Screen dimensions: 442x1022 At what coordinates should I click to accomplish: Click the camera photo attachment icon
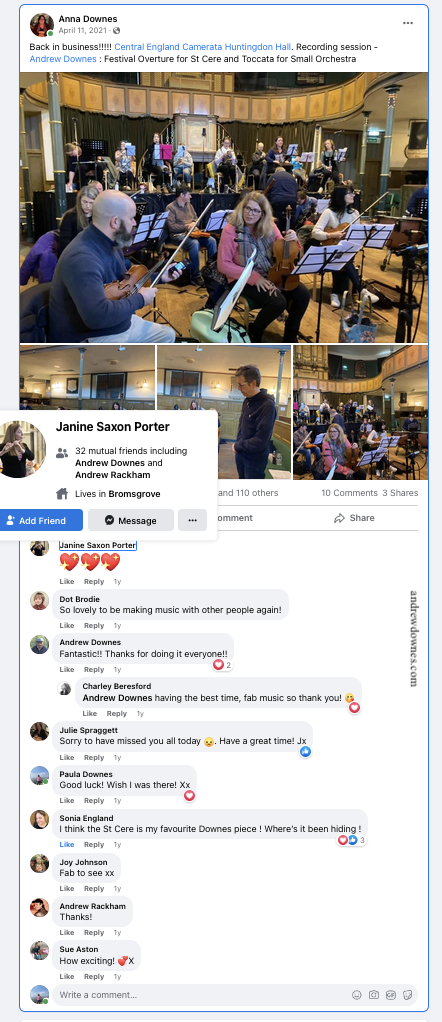coord(374,995)
